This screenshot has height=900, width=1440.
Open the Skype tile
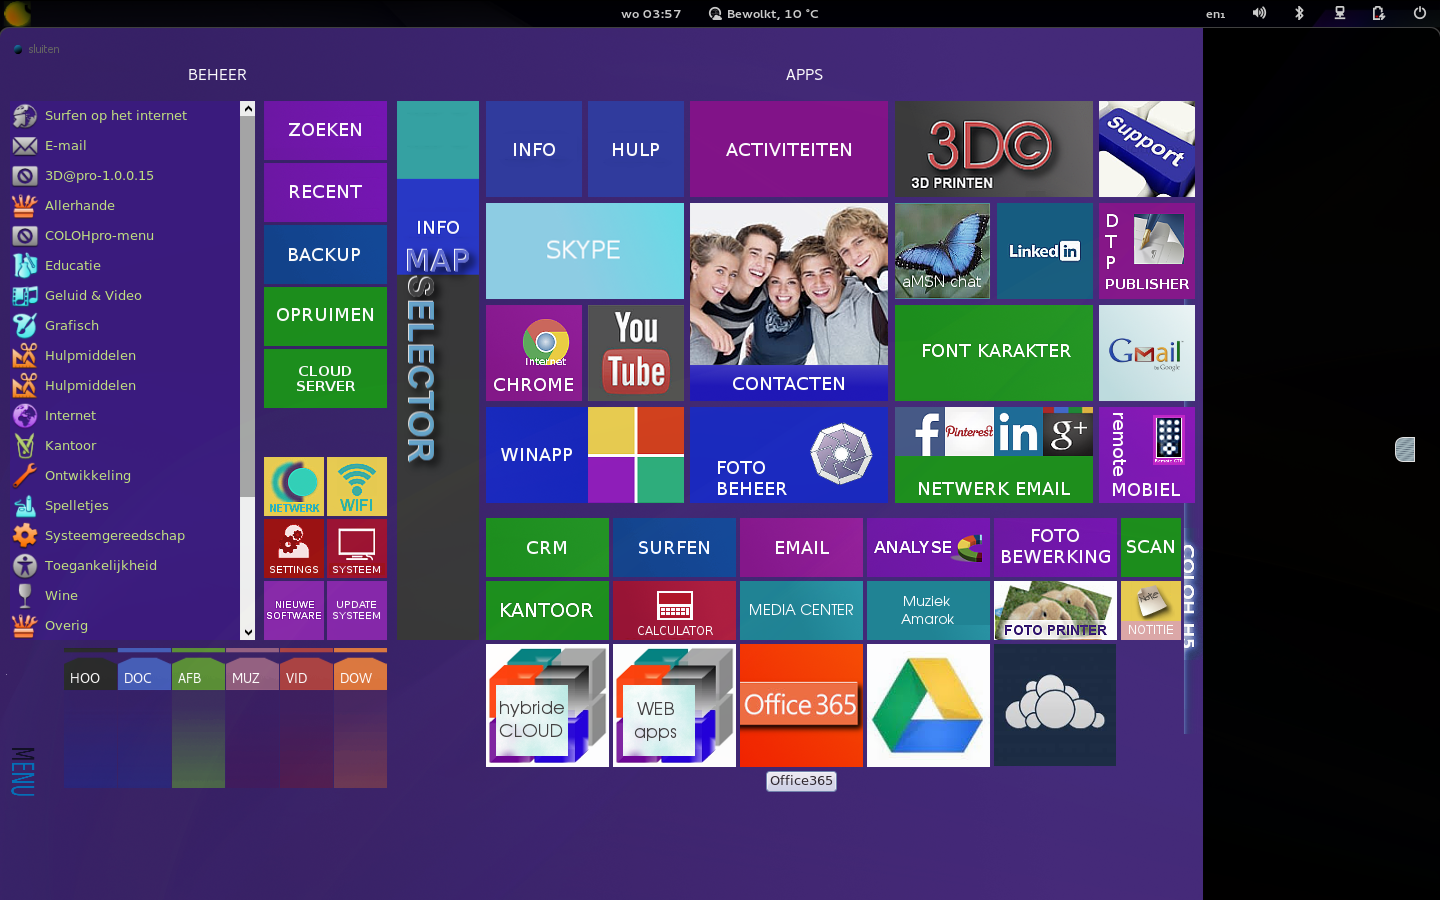[x=584, y=251]
